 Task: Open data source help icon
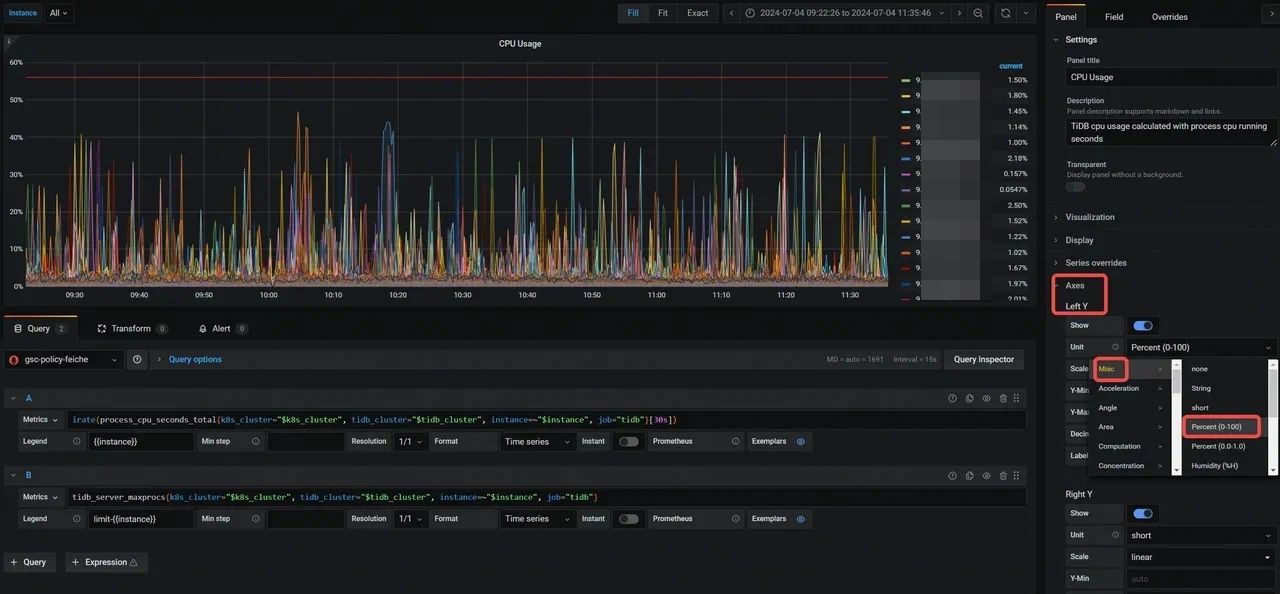137,359
